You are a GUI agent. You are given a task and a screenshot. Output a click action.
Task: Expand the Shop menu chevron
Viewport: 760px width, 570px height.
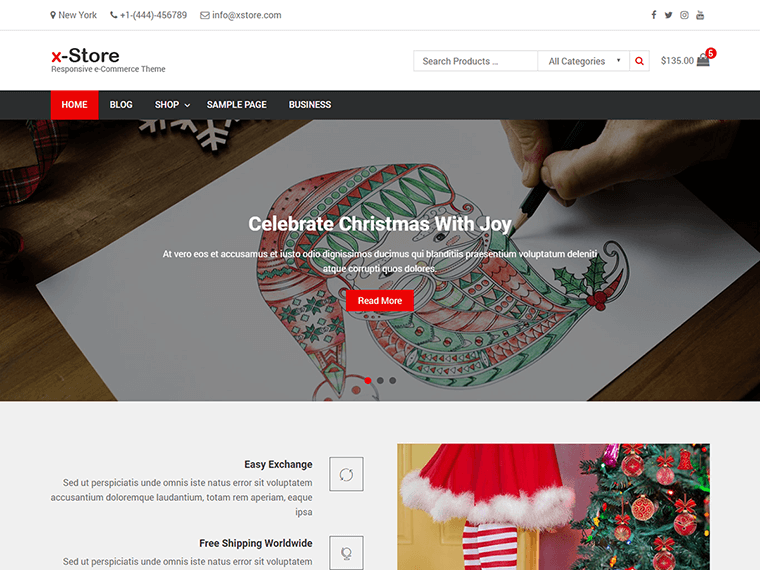click(187, 105)
